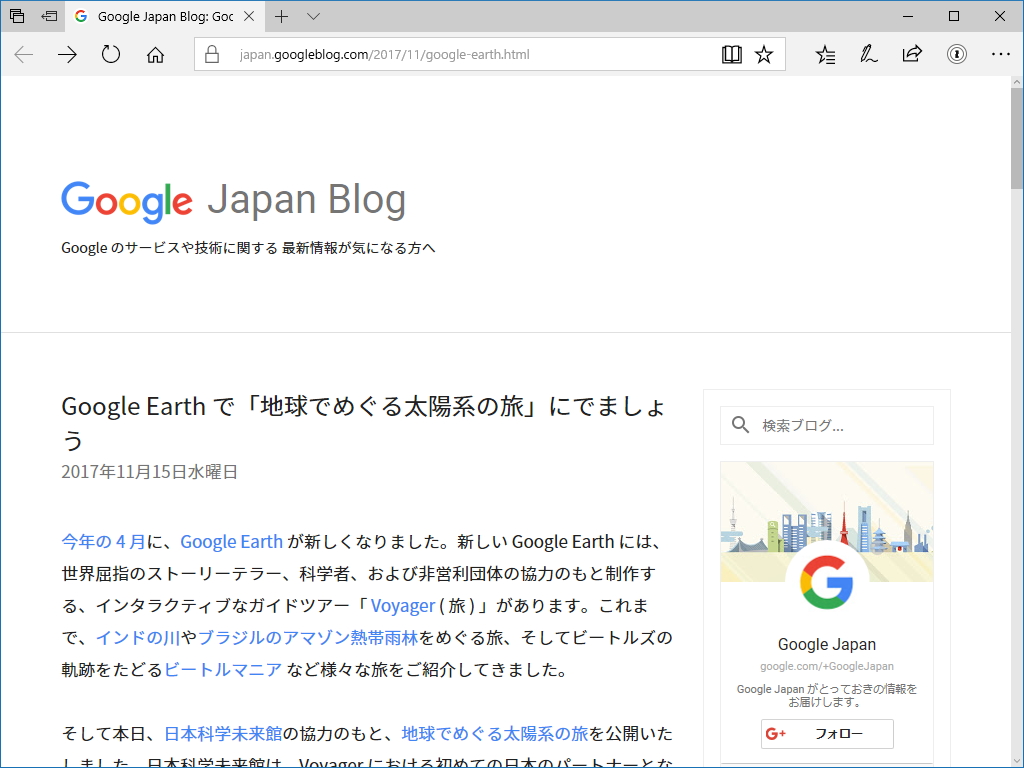The height and width of the screenshot is (768, 1024).
Task: Open the Hub panel in Edge toolbar
Action: 824,55
